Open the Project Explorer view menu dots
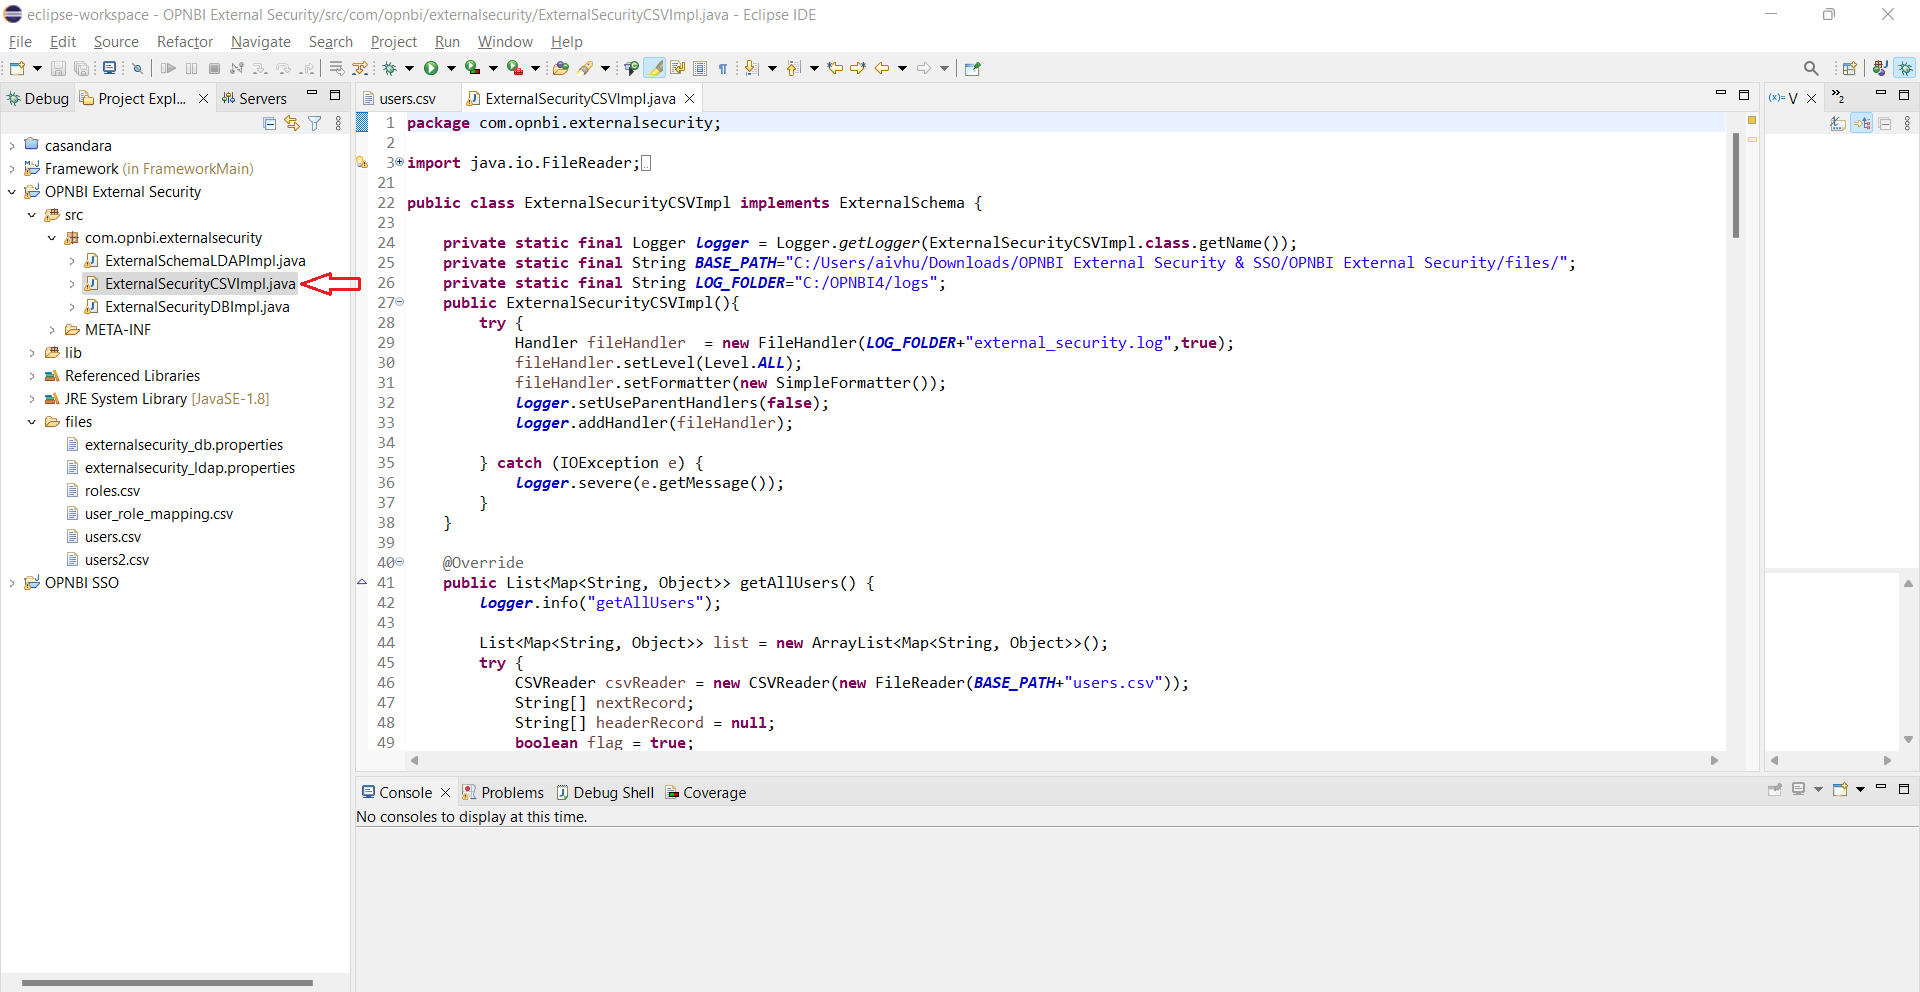1920x992 pixels. [x=338, y=123]
